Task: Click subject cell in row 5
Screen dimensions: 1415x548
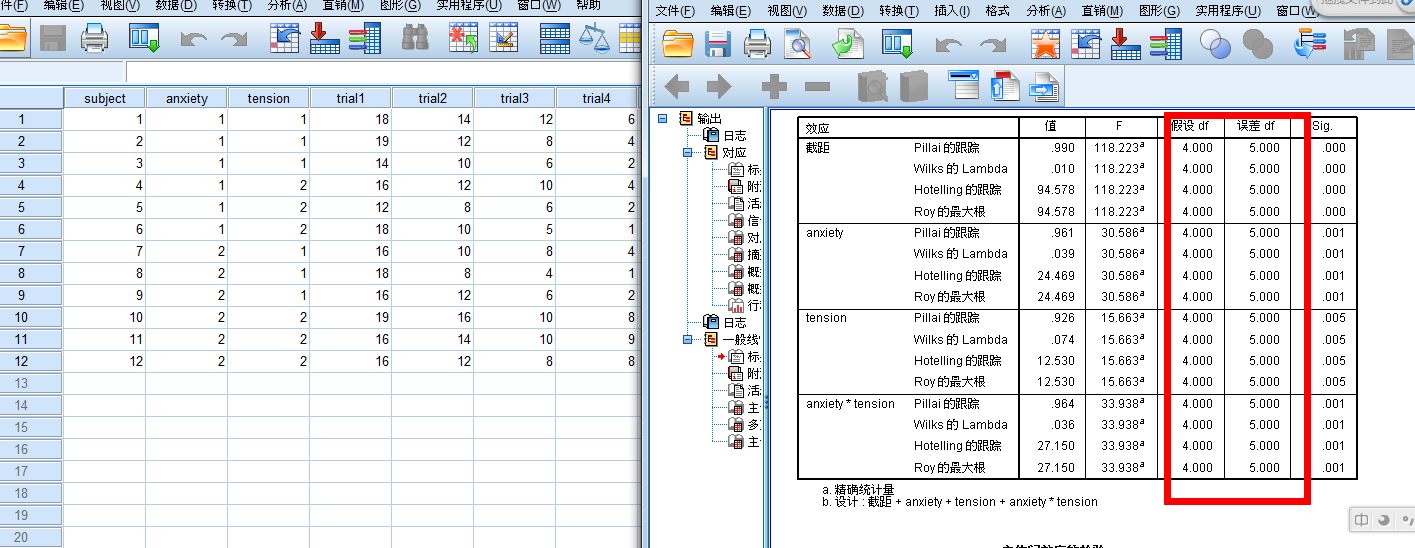Action: [105, 207]
